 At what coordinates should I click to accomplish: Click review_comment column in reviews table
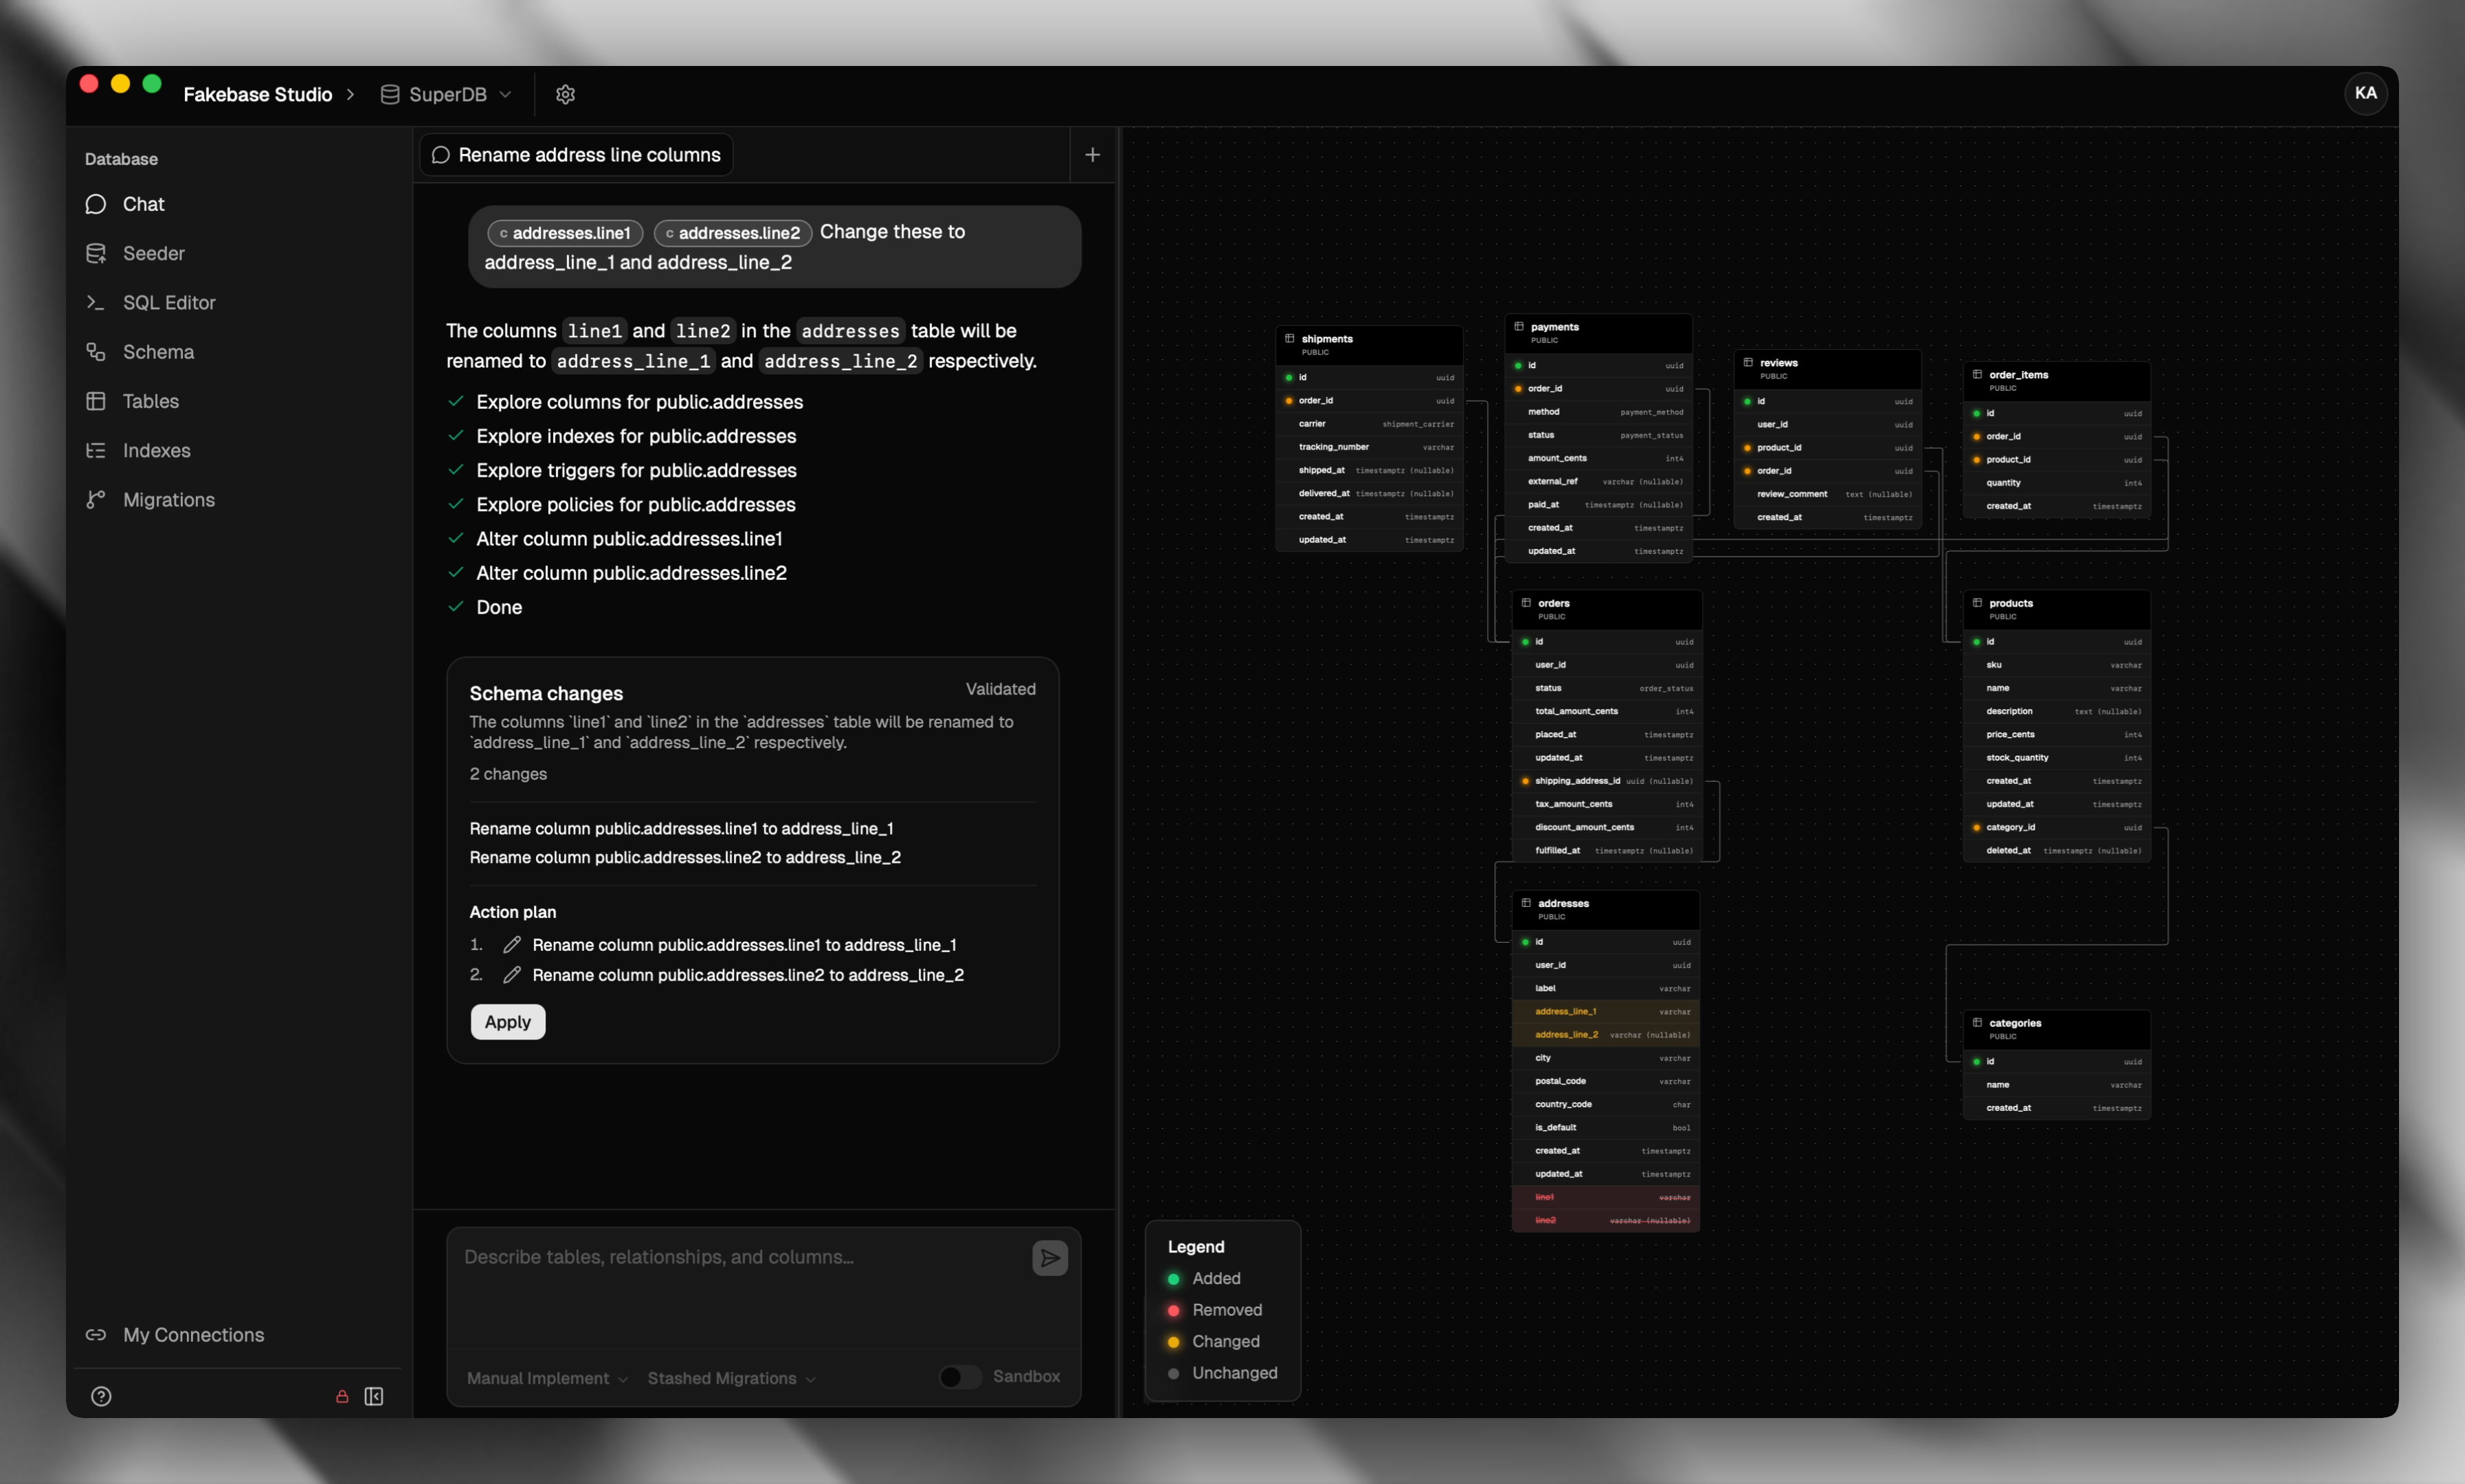tap(1827, 494)
